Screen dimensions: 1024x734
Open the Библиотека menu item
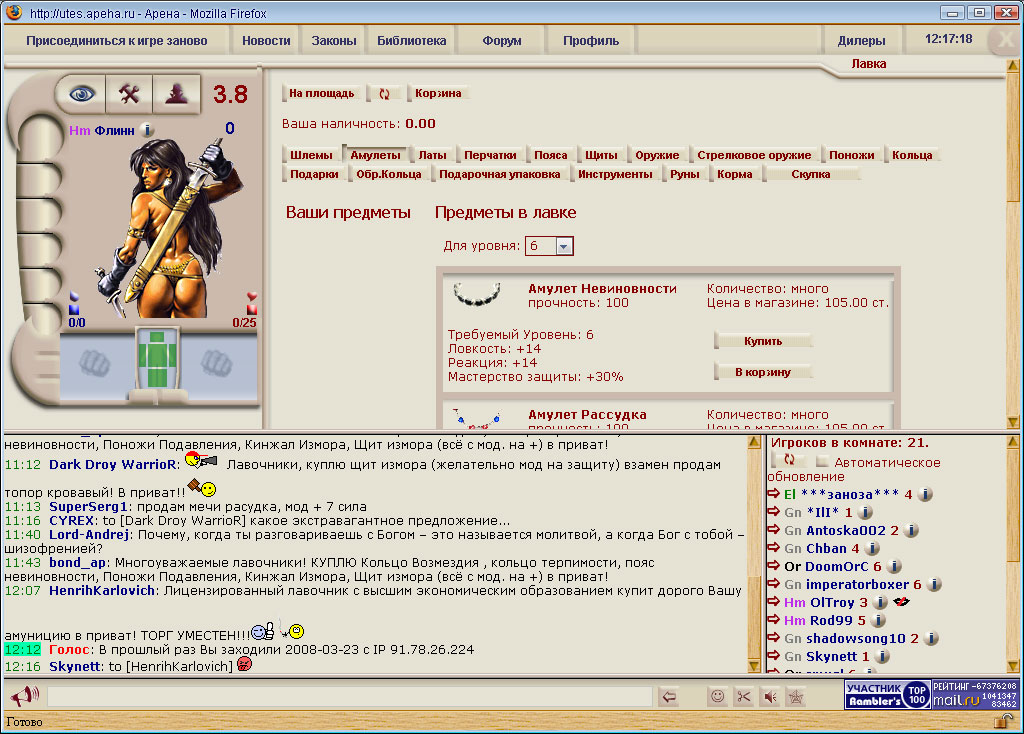point(411,40)
